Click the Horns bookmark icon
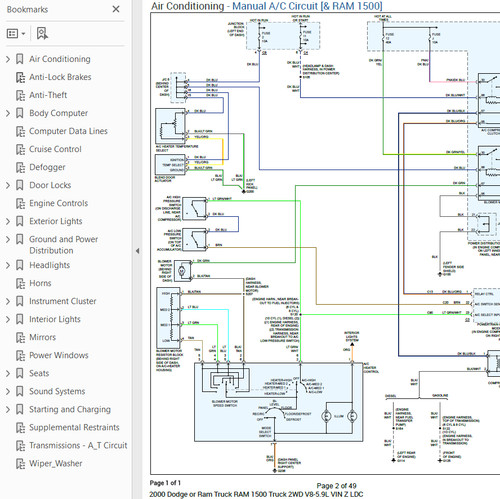The height and width of the screenshot is (499, 500). (x=20, y=283)
